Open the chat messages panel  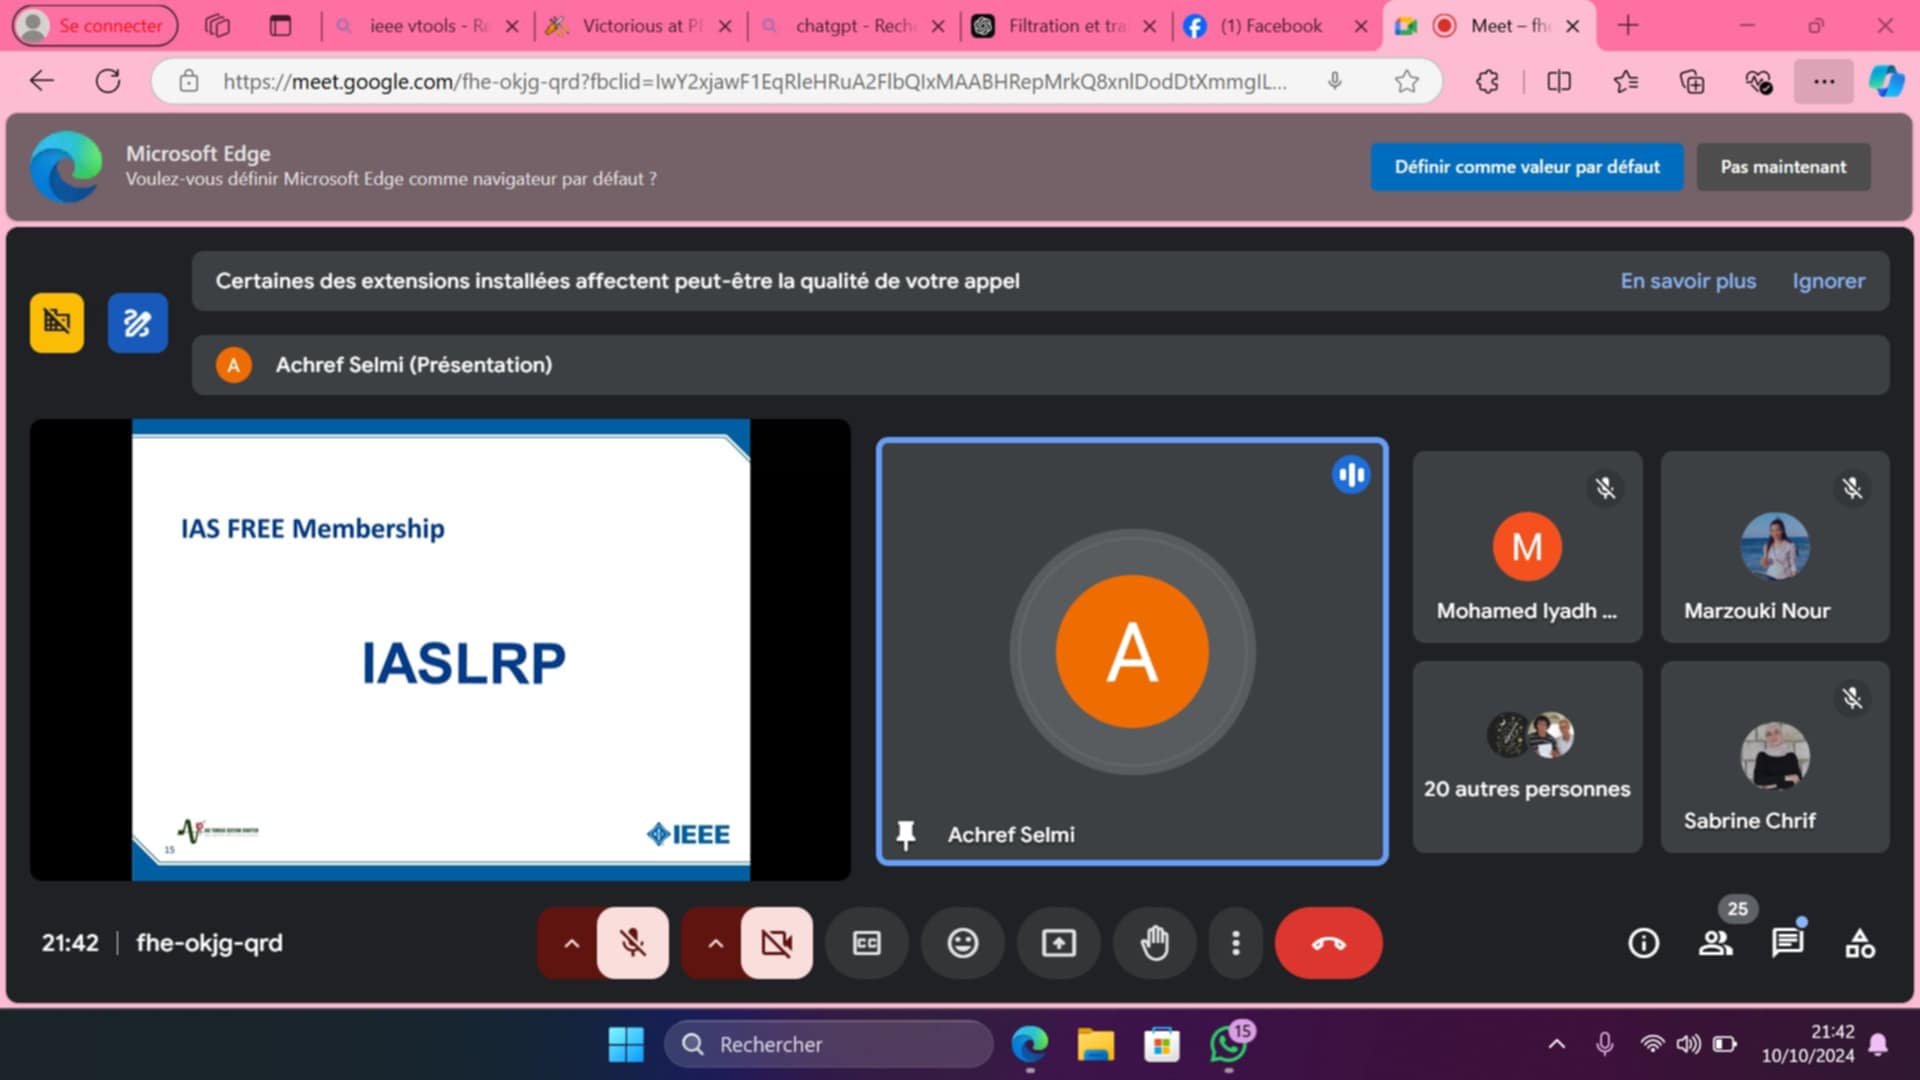1787,943
